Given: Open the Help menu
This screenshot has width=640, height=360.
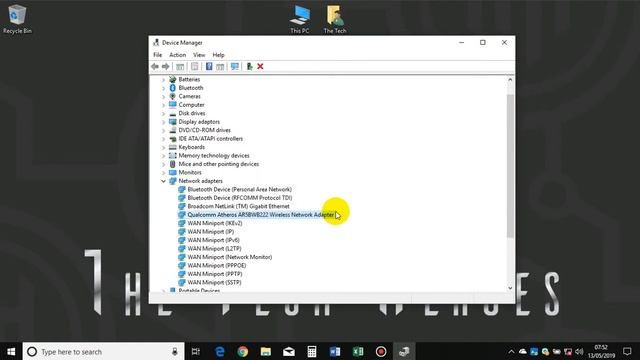Looking at the screenshot, I should (x=218, y=55).
